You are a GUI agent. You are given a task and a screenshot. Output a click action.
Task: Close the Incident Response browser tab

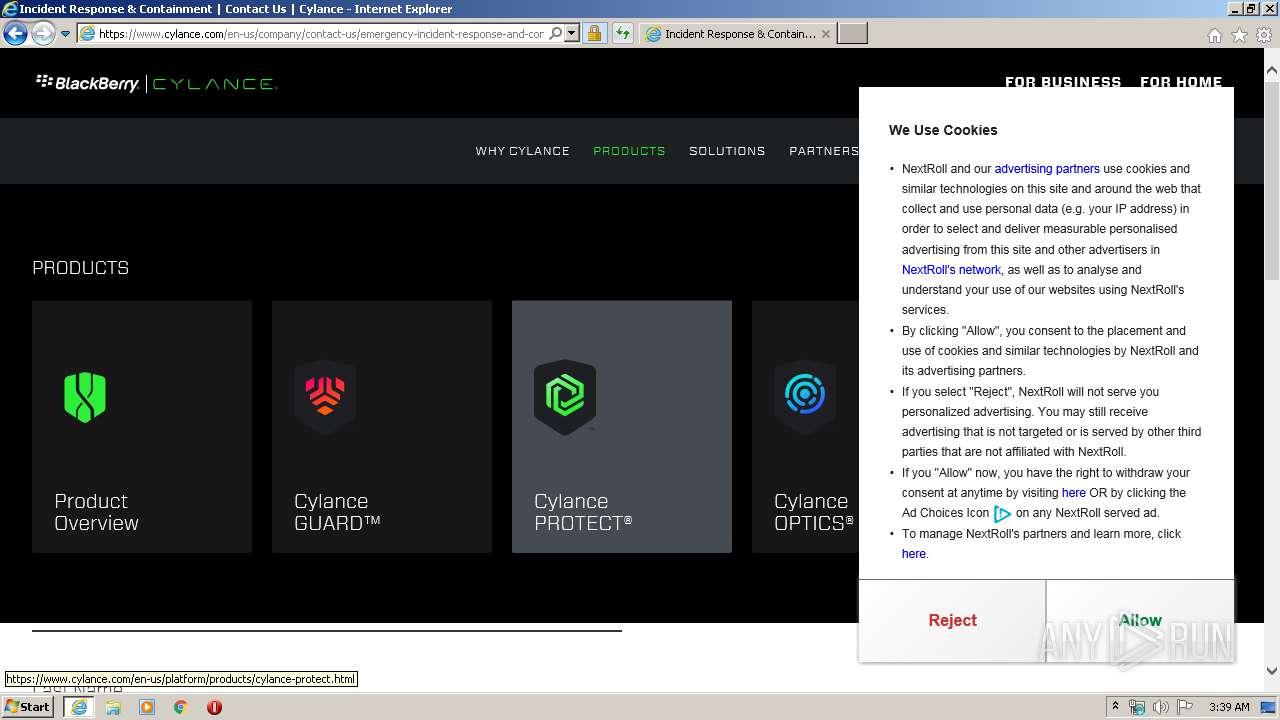coord(825,33)
